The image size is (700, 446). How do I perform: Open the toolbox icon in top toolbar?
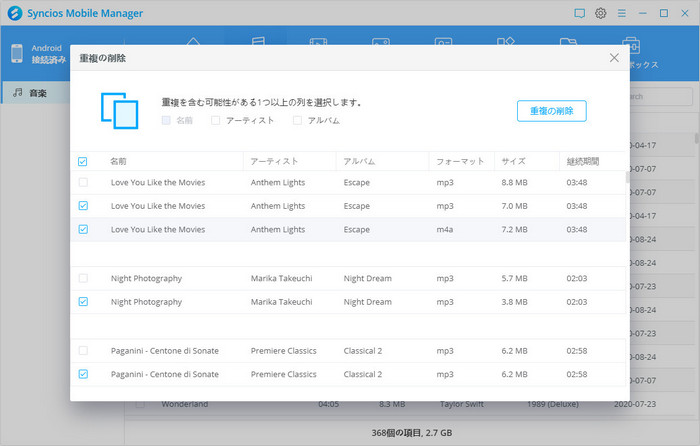pyautogui.click(x=631, y=46)
